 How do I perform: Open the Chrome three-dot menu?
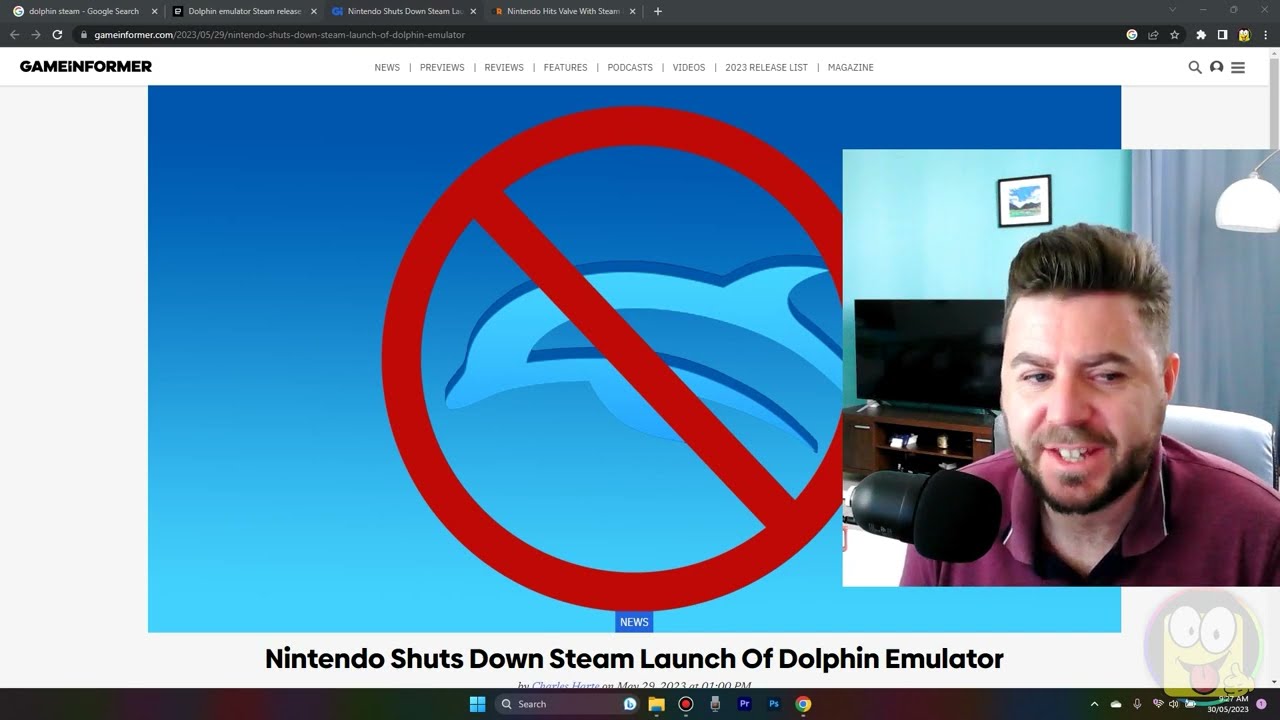click(x=1265, y=34)
